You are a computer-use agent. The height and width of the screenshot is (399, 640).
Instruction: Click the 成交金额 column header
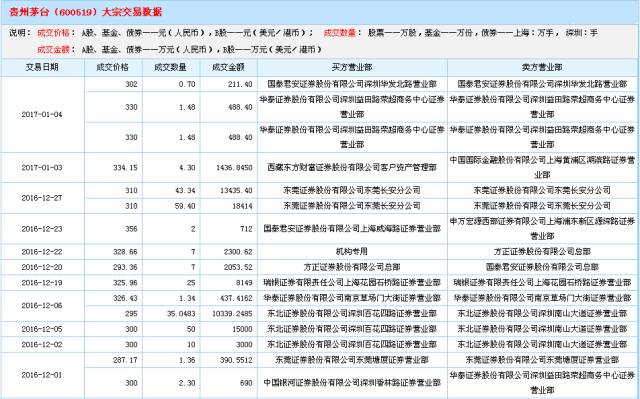click(229, 67)
